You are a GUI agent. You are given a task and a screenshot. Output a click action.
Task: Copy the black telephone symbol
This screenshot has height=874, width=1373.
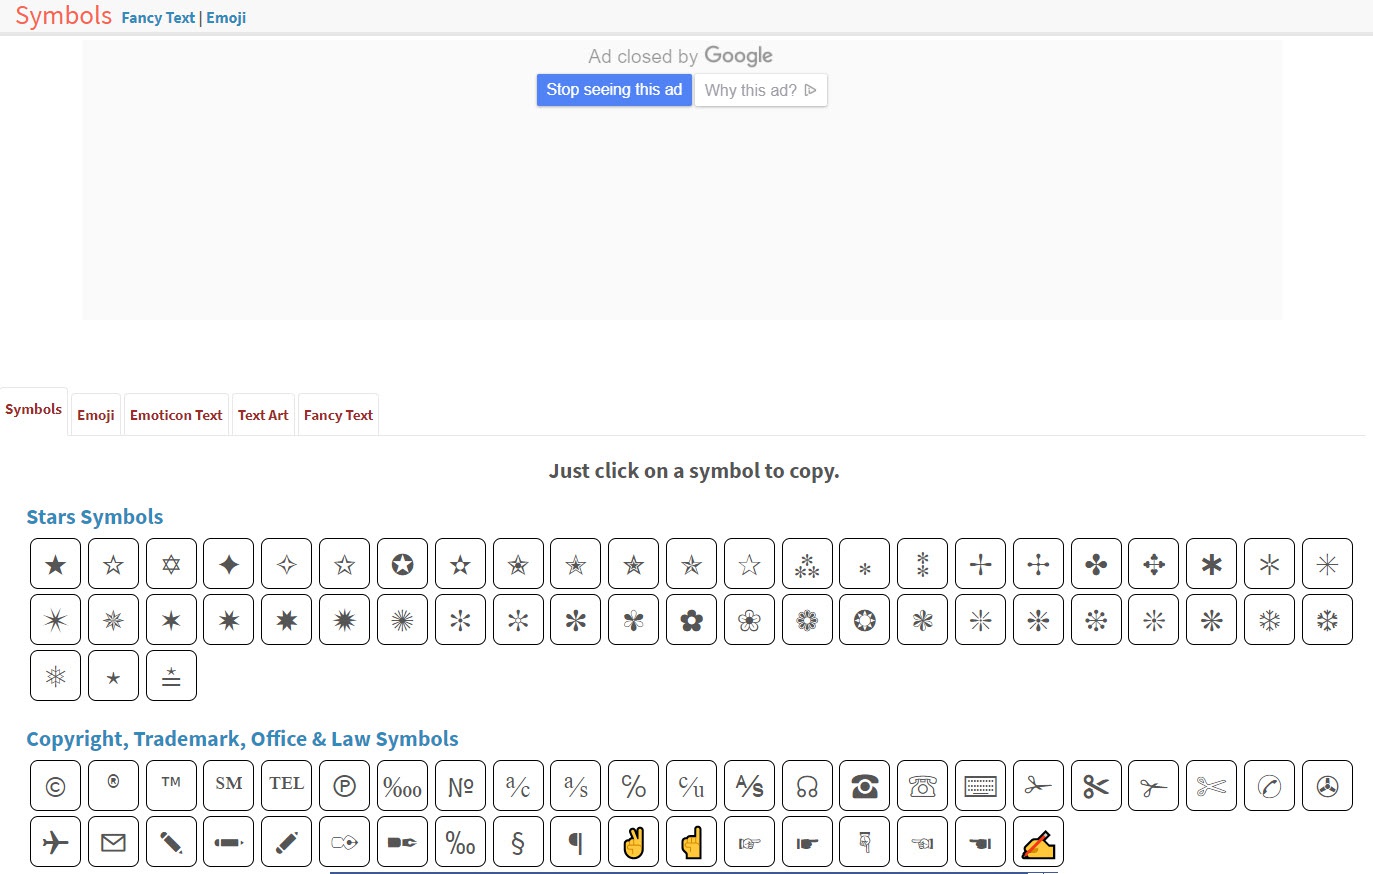[x=865, y=786]
